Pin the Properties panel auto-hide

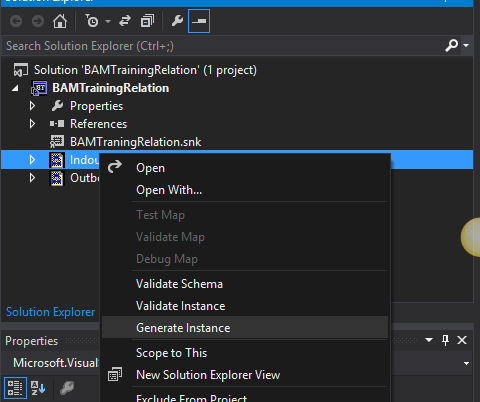(445, 340)
